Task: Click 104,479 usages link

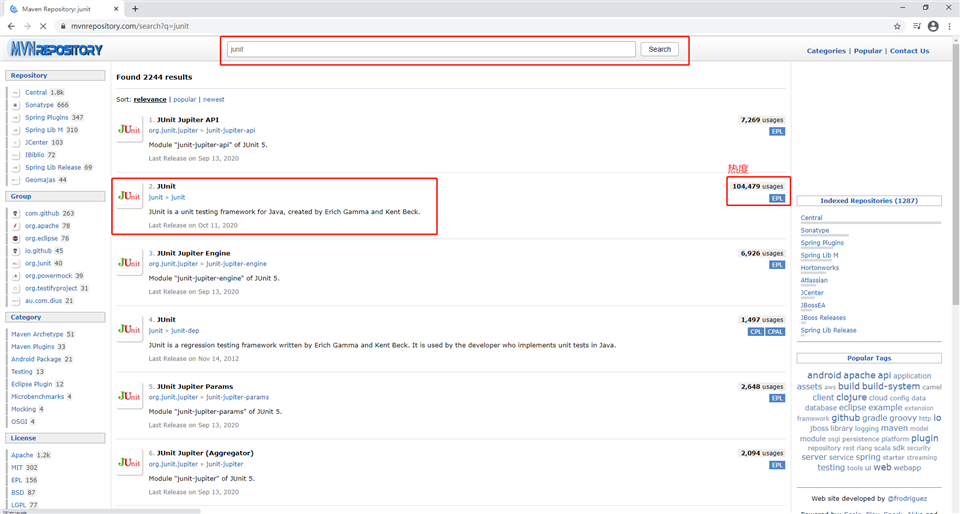Action: (757, 187)
